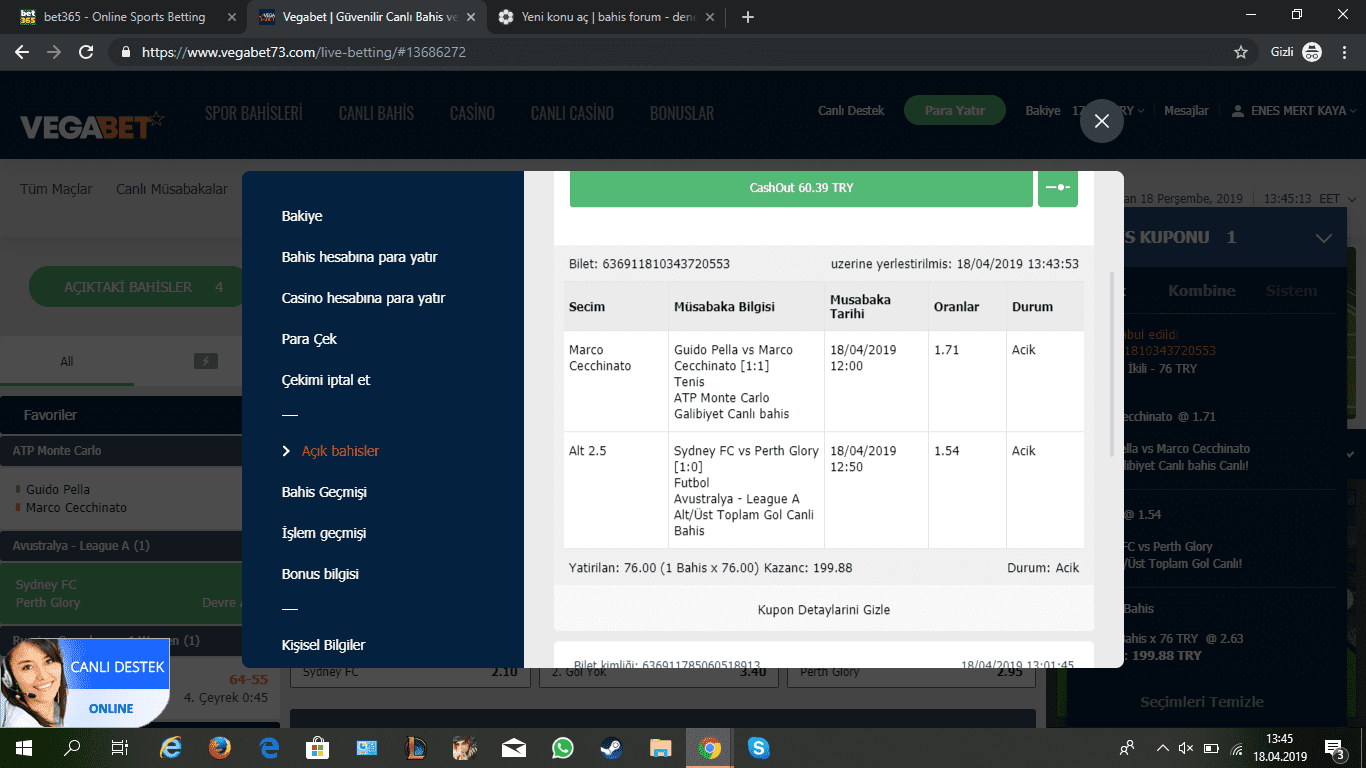Open Bonus bilgisi
This screenshot has width=1366, height=768.
click(320, 574)
